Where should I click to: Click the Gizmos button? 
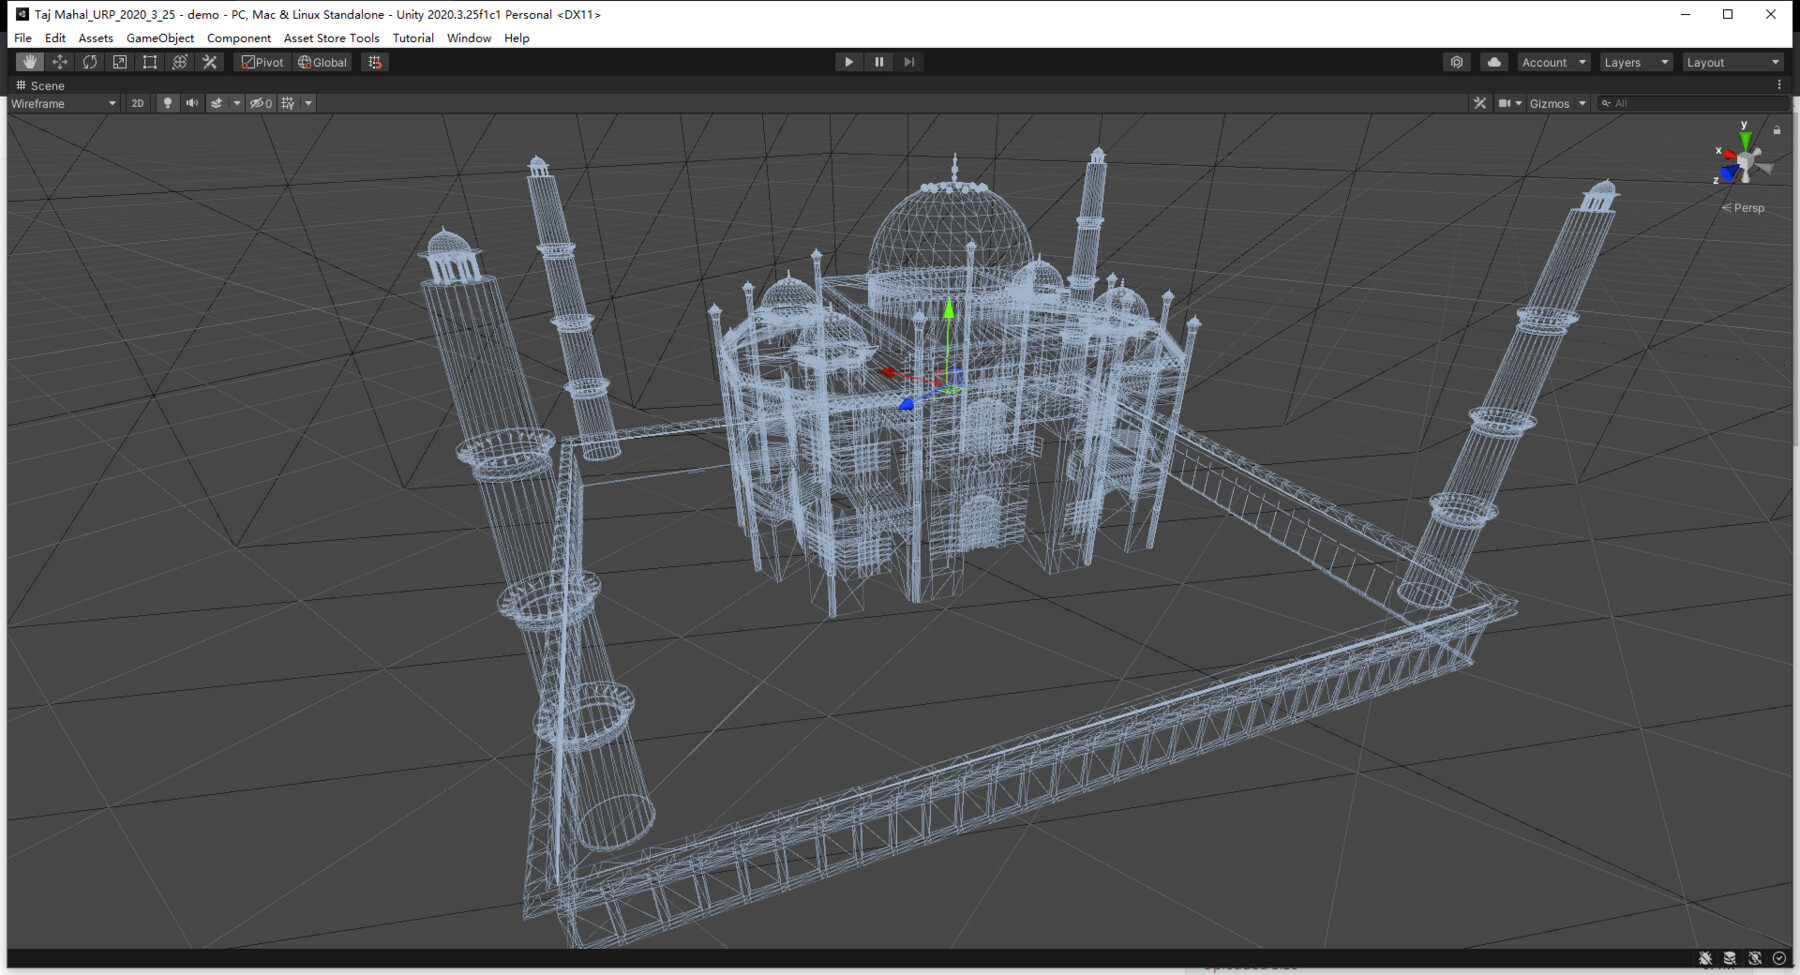click(x=1549, y=103)
